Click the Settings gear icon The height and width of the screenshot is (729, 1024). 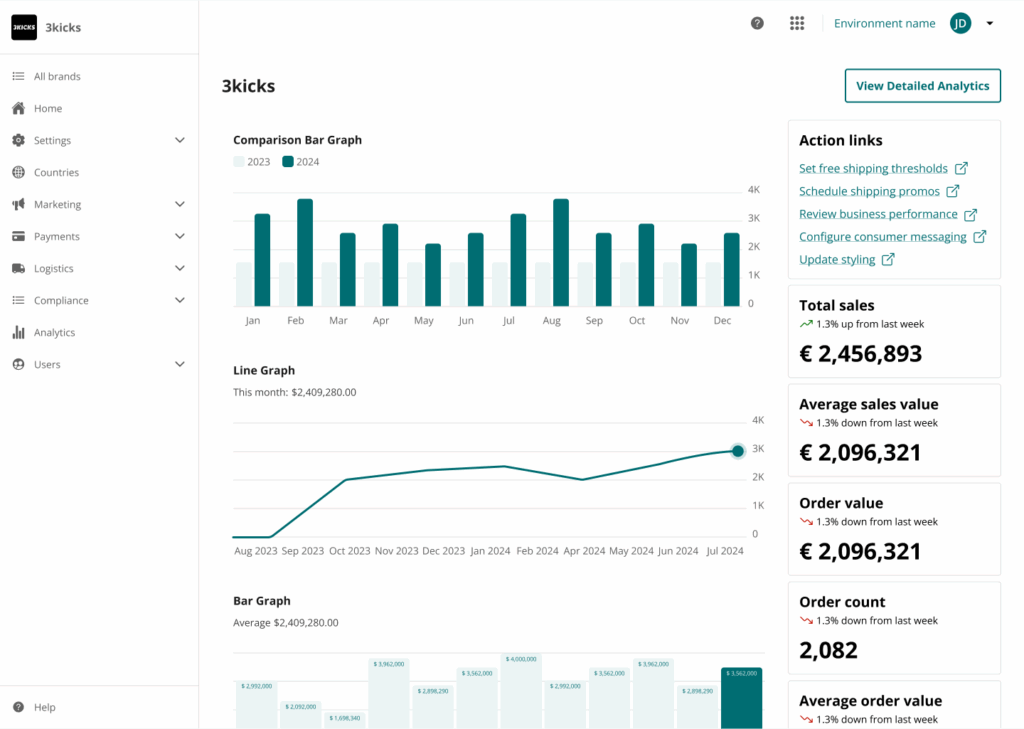tap(18, 140)
